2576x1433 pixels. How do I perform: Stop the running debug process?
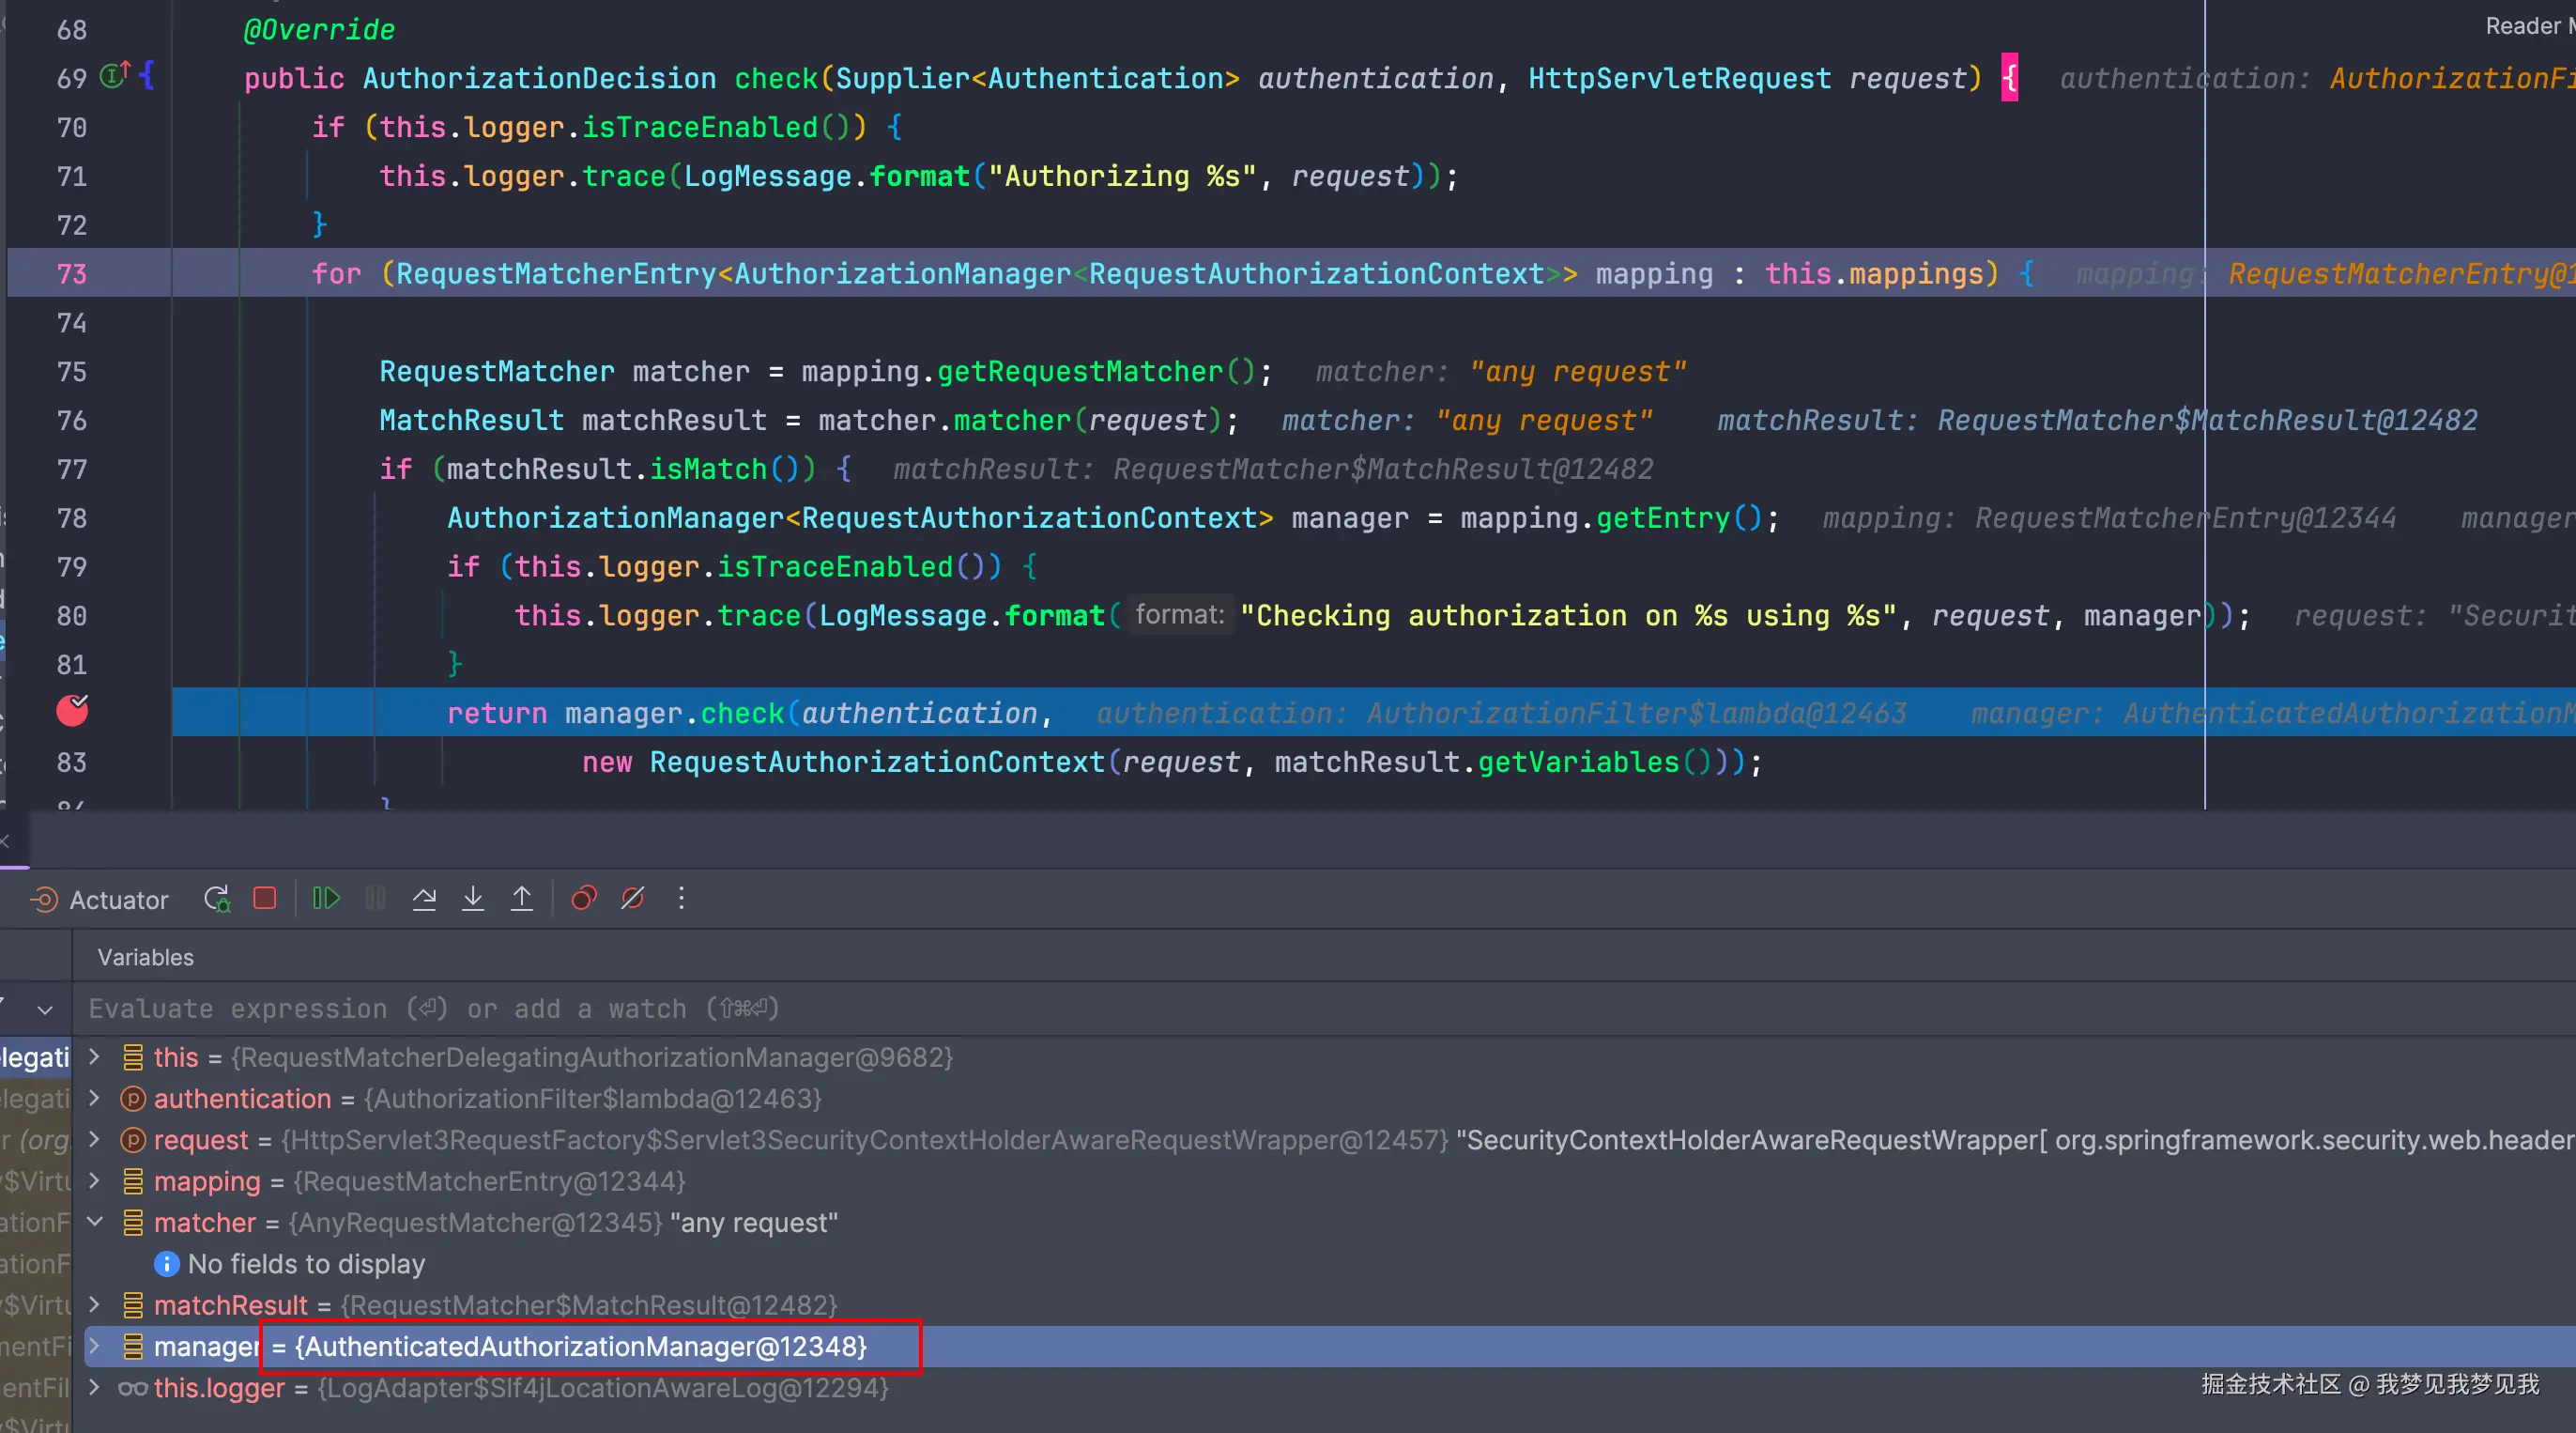[x=265, y=898]
